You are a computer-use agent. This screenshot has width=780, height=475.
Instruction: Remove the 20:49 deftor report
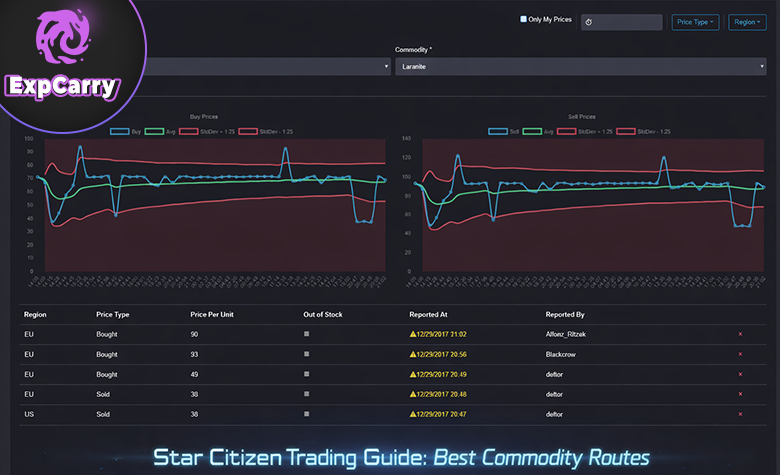tap(740, 374)
